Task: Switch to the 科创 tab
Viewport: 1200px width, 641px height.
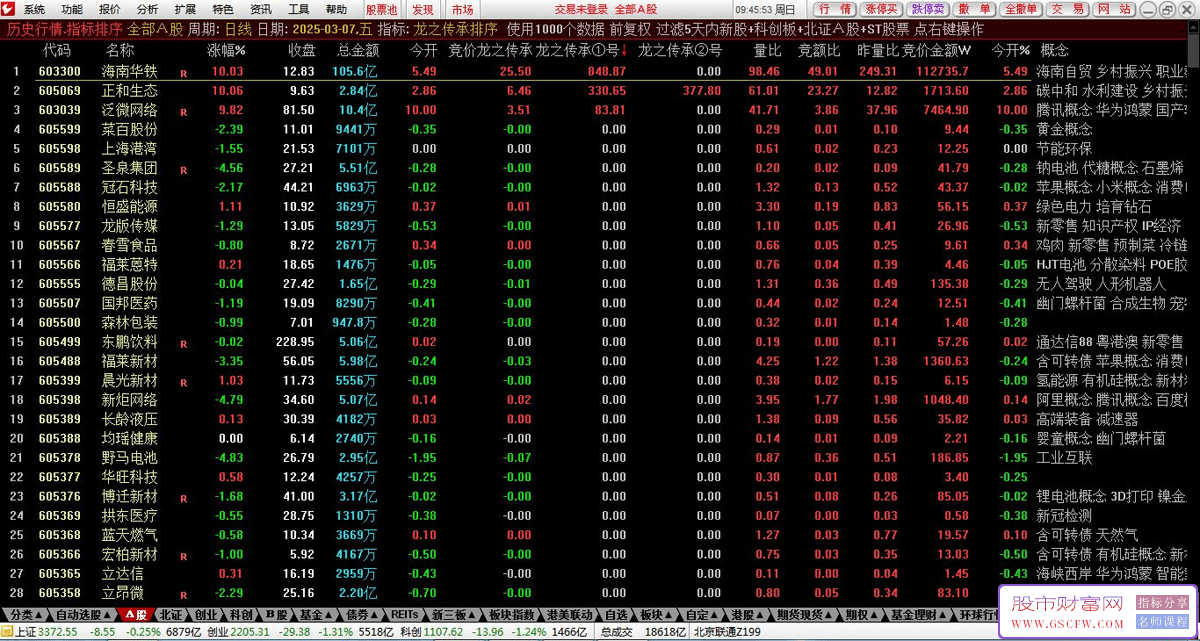Action: pos(241,614)
